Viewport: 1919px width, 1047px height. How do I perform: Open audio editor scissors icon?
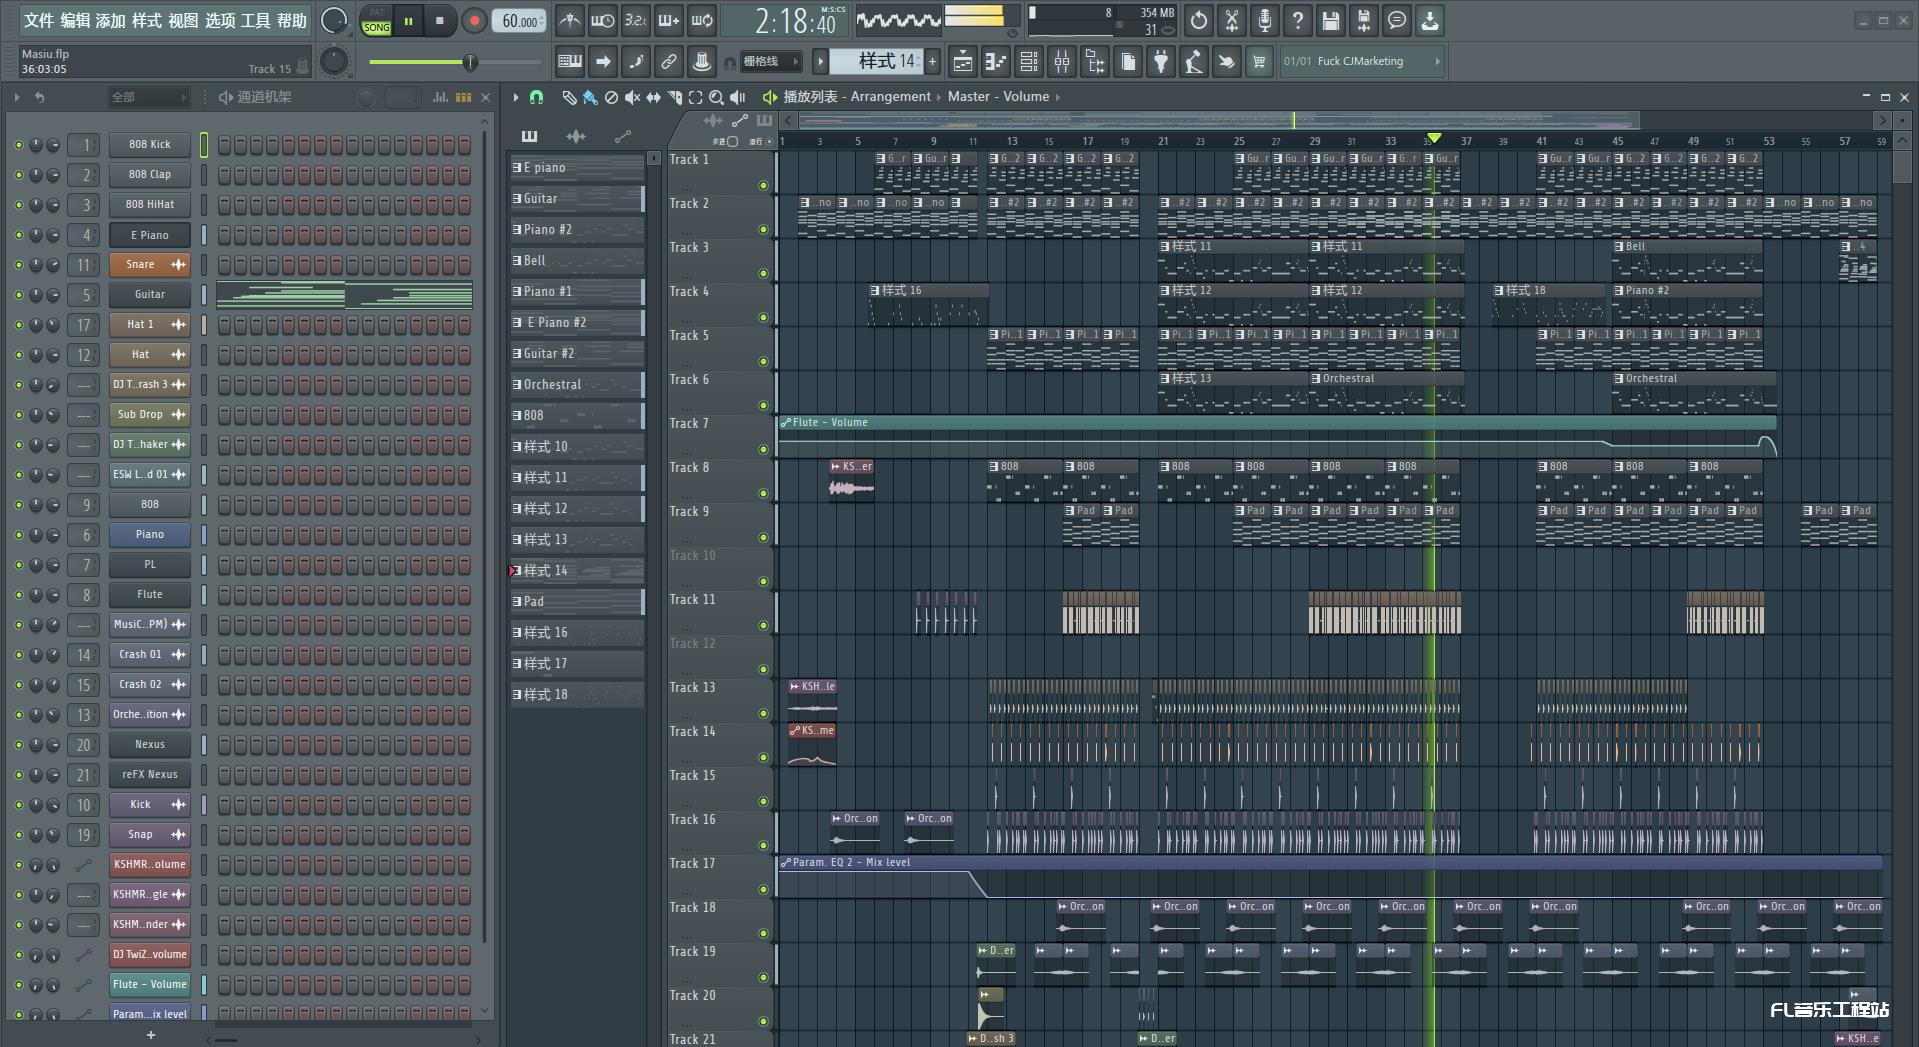(x=1231, y=20)
